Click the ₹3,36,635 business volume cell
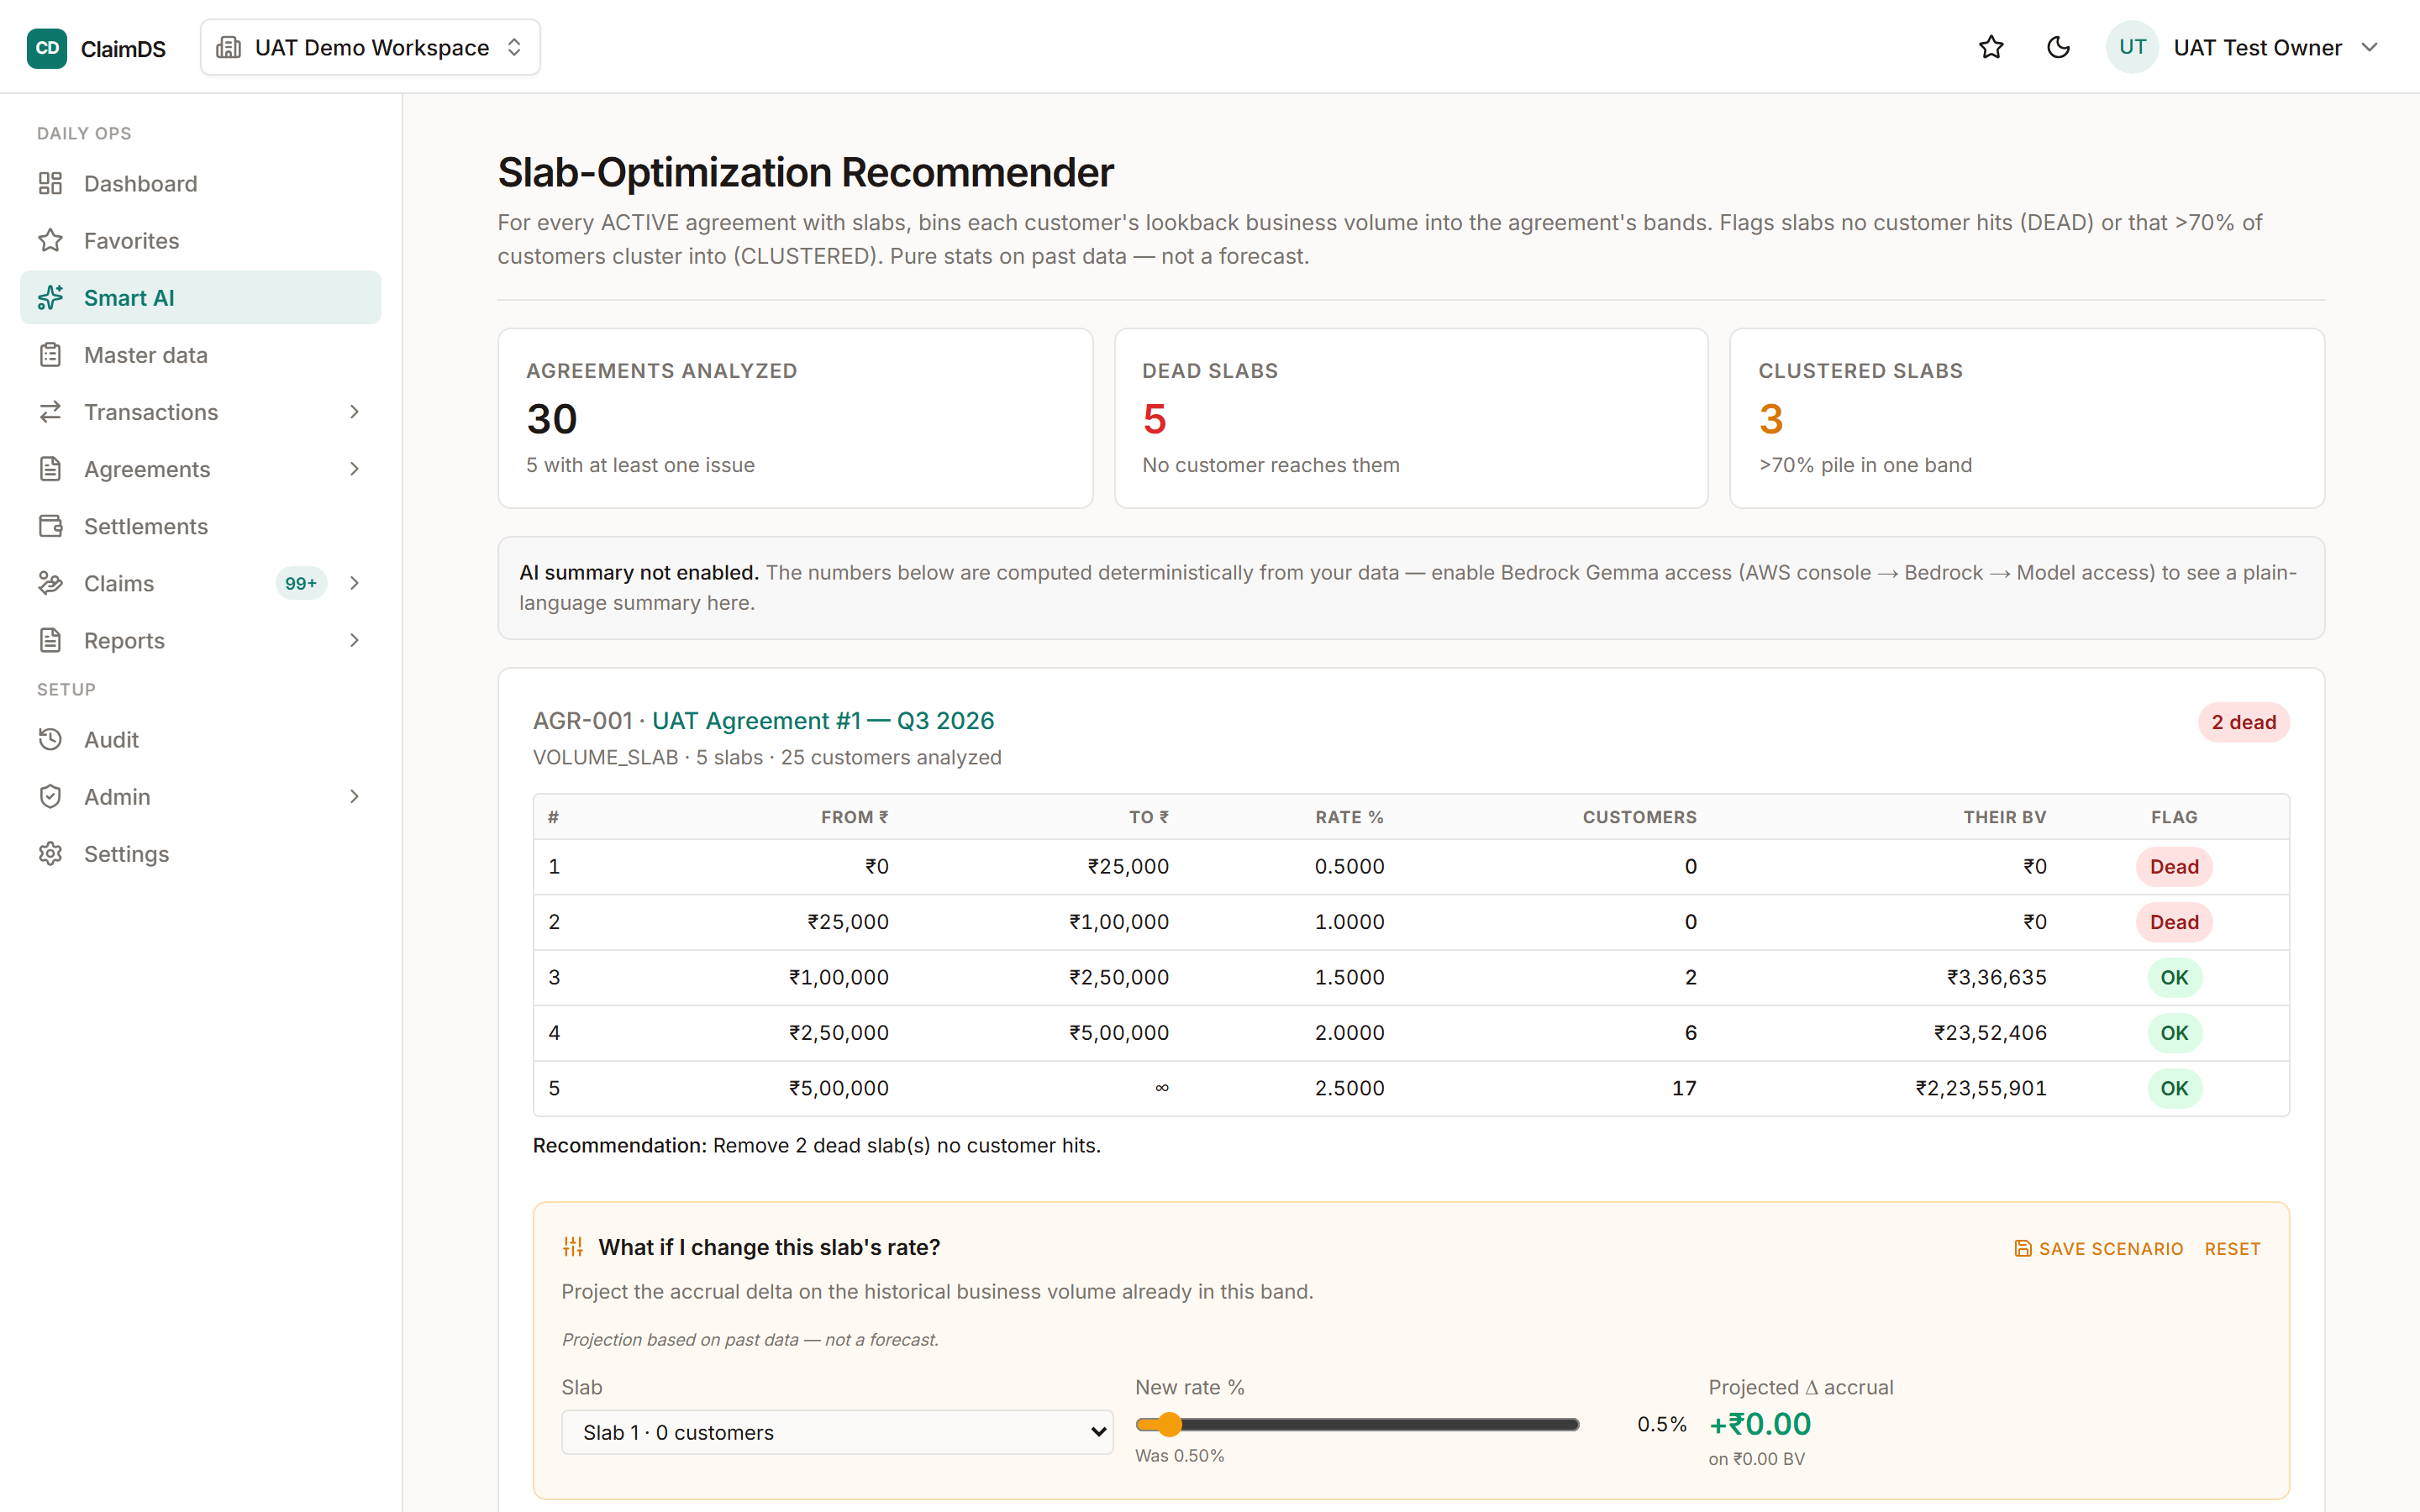This screenshot has width=2420, height=1512. (x=1996, y=977)
